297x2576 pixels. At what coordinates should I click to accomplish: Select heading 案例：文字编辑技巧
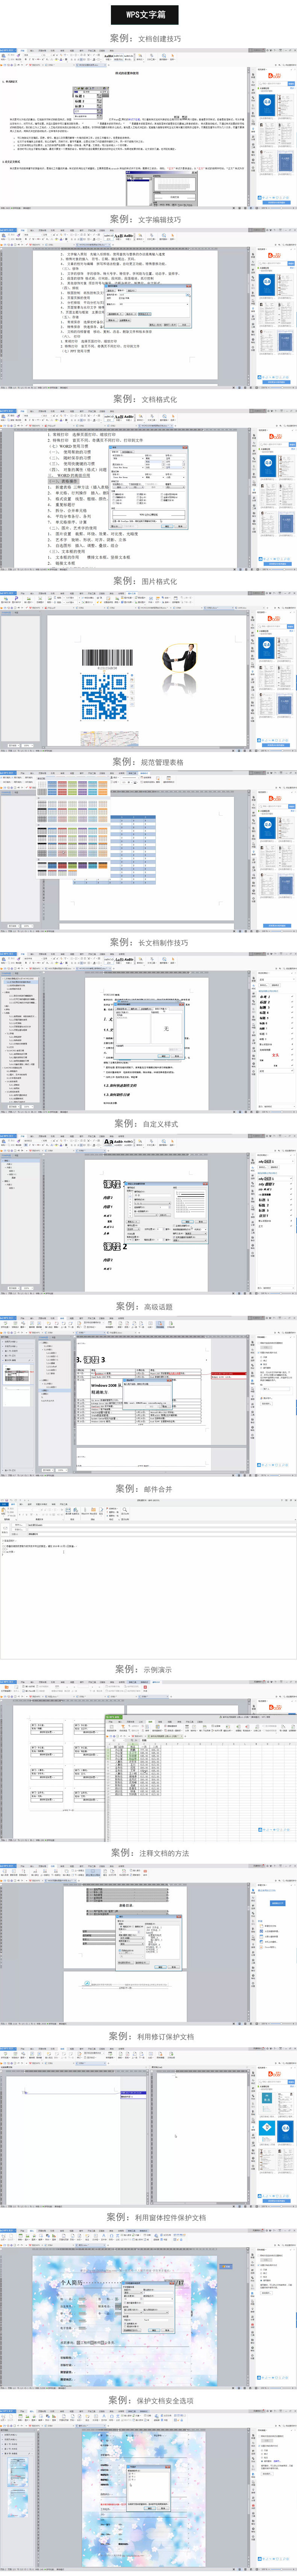[x=146, y=219]
